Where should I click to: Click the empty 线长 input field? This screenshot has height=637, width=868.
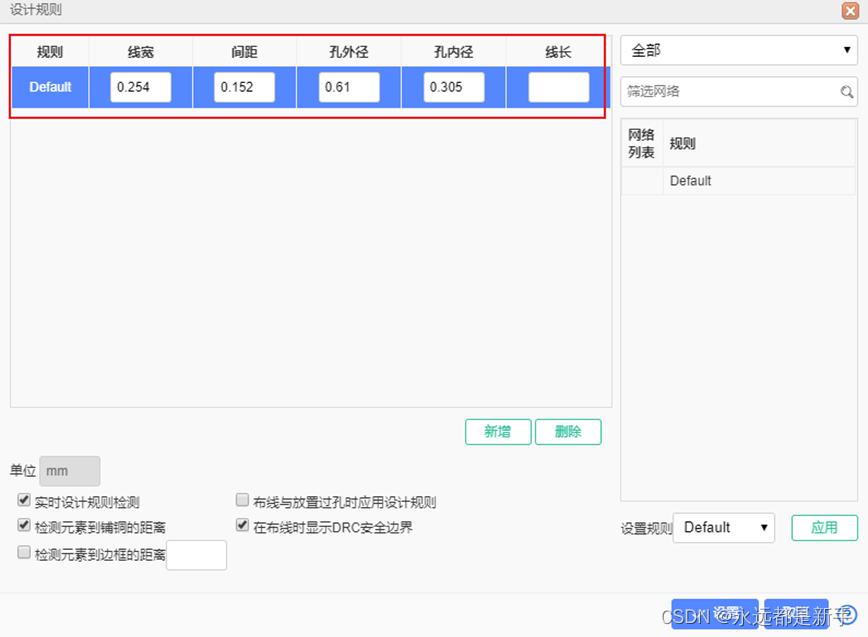557,87
